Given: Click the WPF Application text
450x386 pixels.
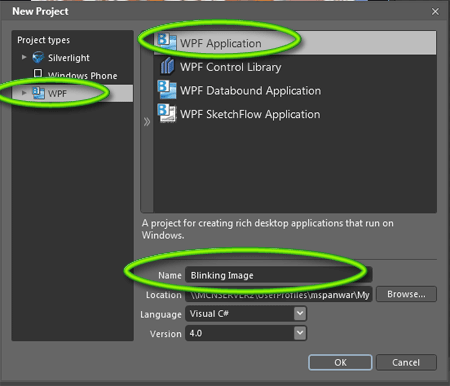Looking at the screenshot, I should click(221, 43).
